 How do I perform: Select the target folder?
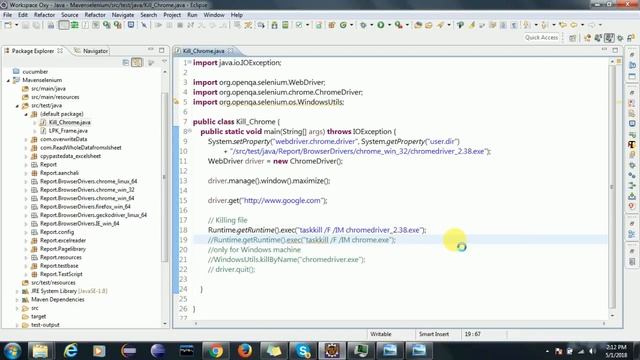tap(38, 316)
